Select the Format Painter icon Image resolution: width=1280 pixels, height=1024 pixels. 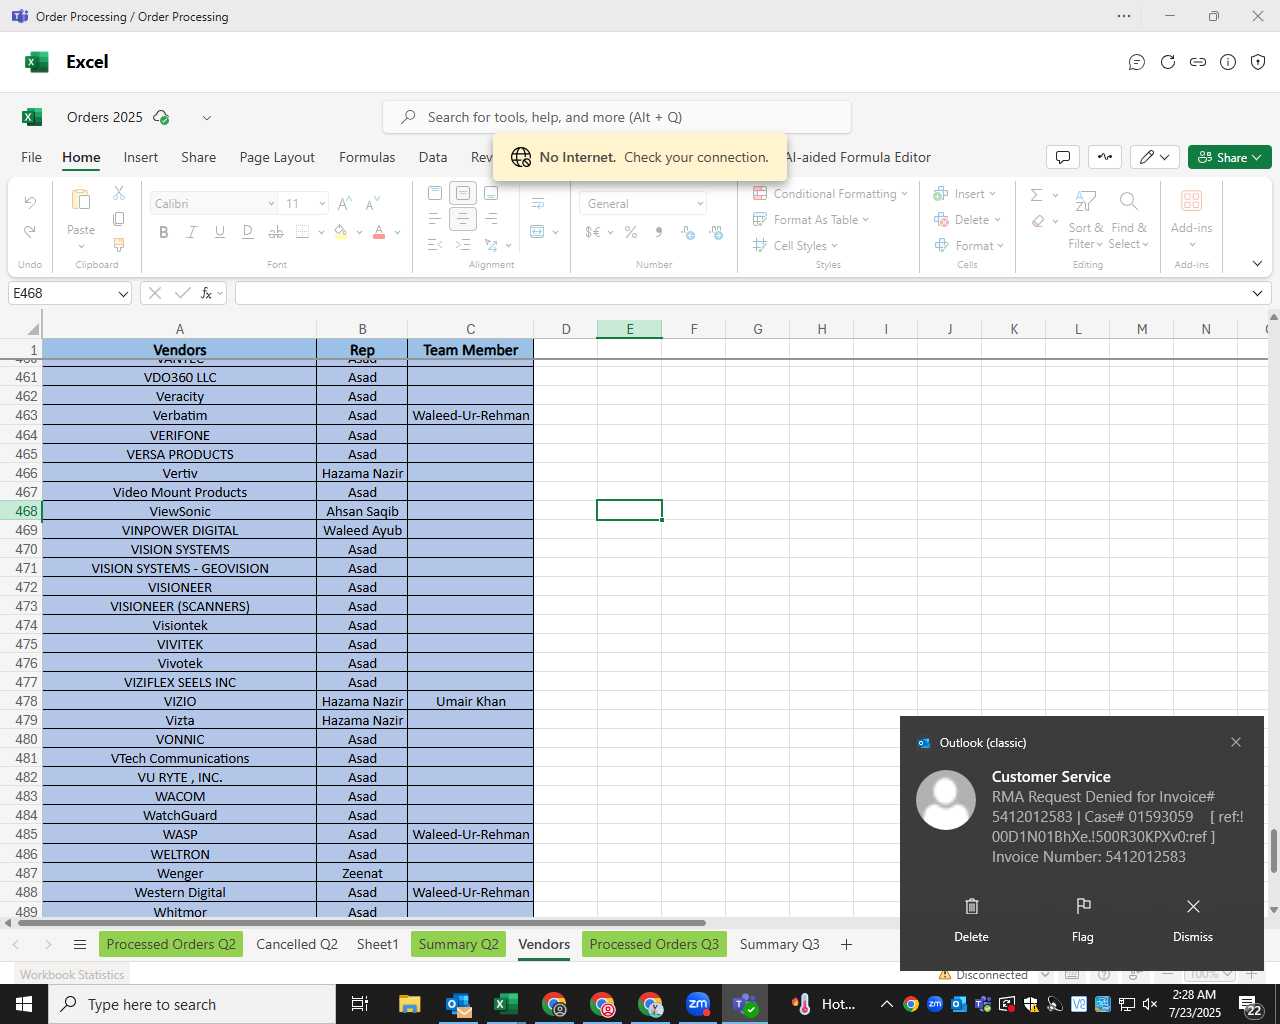pyautogui.click(x=119, y=245)
